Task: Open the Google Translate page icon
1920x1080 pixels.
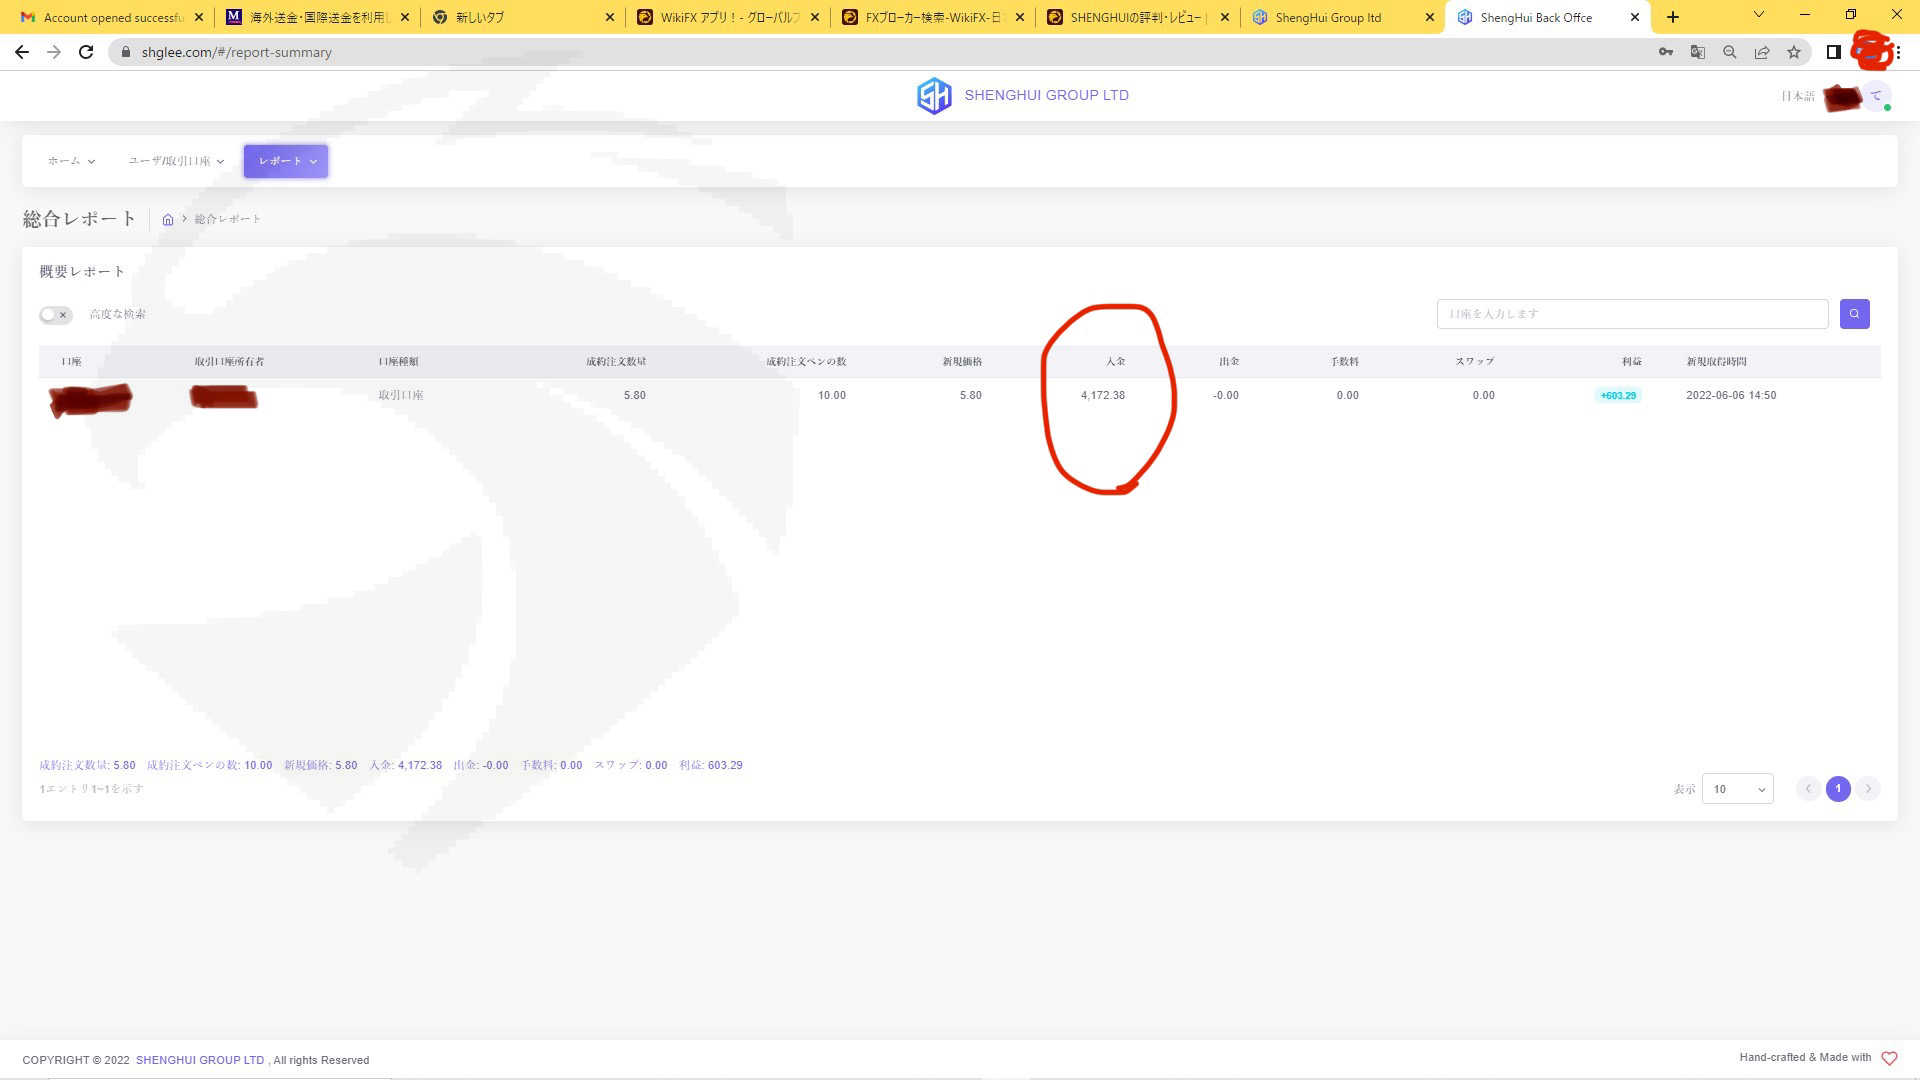Action: click(1698, 52)
